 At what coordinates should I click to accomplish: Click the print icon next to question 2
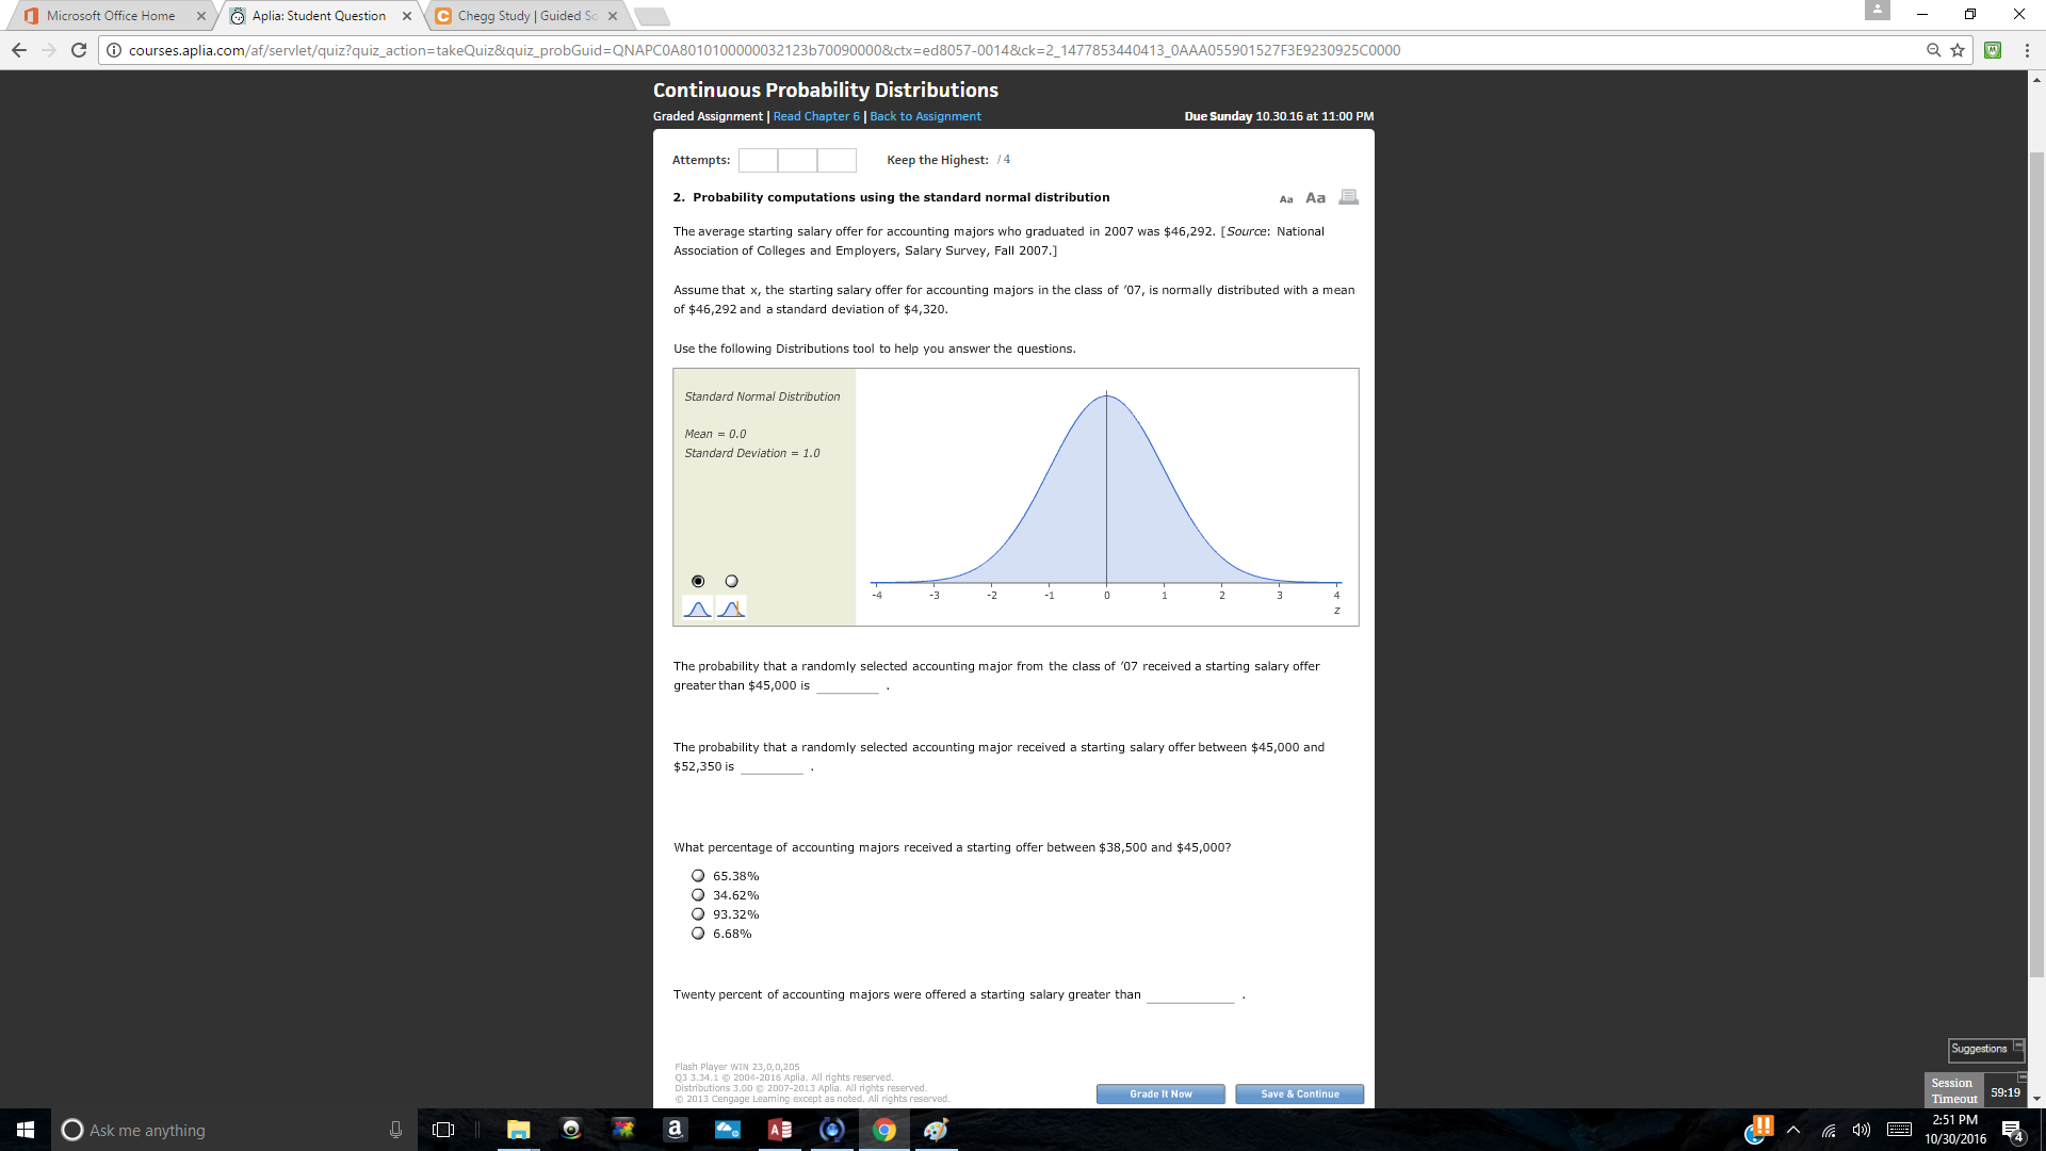[x=1348, y=196]
